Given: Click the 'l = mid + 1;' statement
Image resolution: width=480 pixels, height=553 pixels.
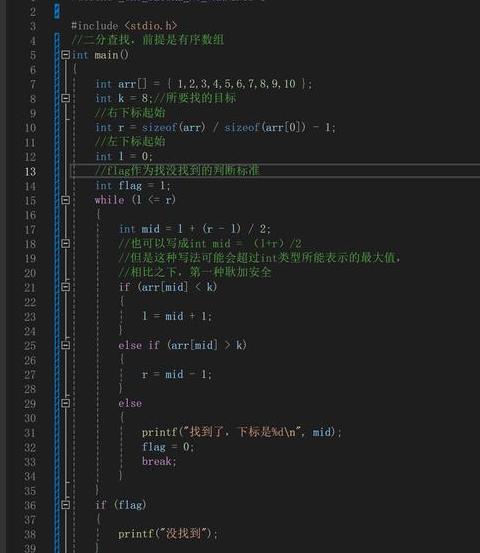Looking at the screenshot, I should (x=177, y=316).
